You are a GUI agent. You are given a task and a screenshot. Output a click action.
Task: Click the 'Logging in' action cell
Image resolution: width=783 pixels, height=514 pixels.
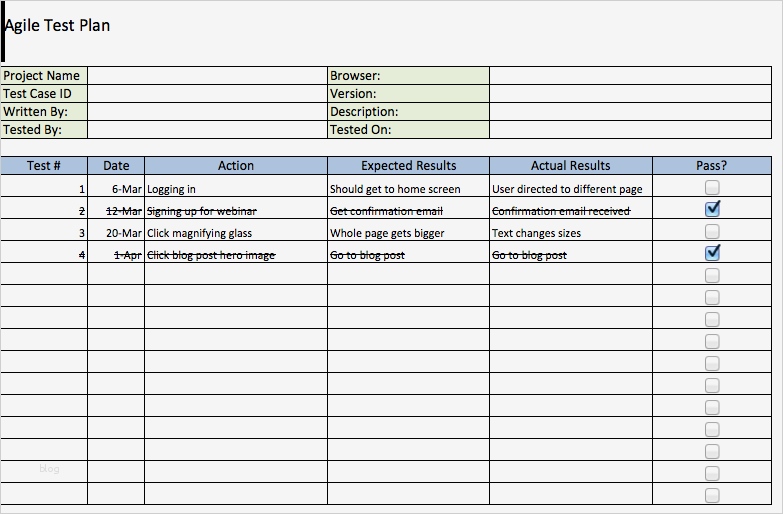(236, 189)
